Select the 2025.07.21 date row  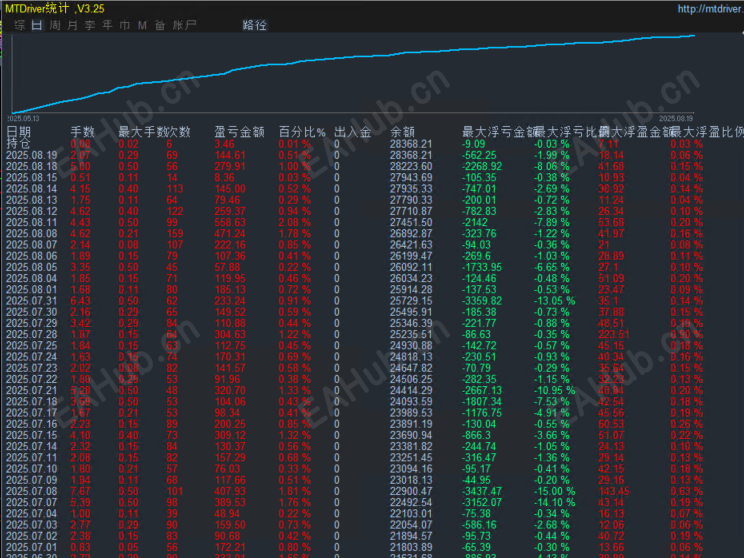click(31, 391)
